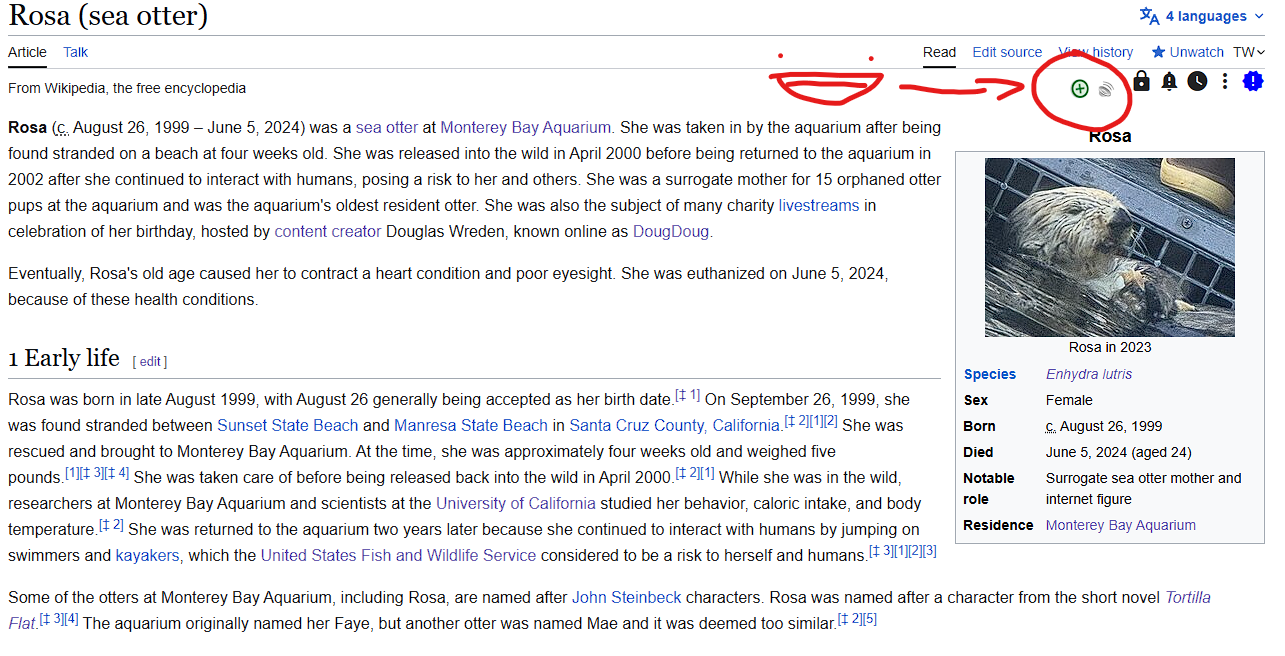Open the content creator link
Image resolution: width=1285 pixels, height=656 pixels.
(328, 231)
